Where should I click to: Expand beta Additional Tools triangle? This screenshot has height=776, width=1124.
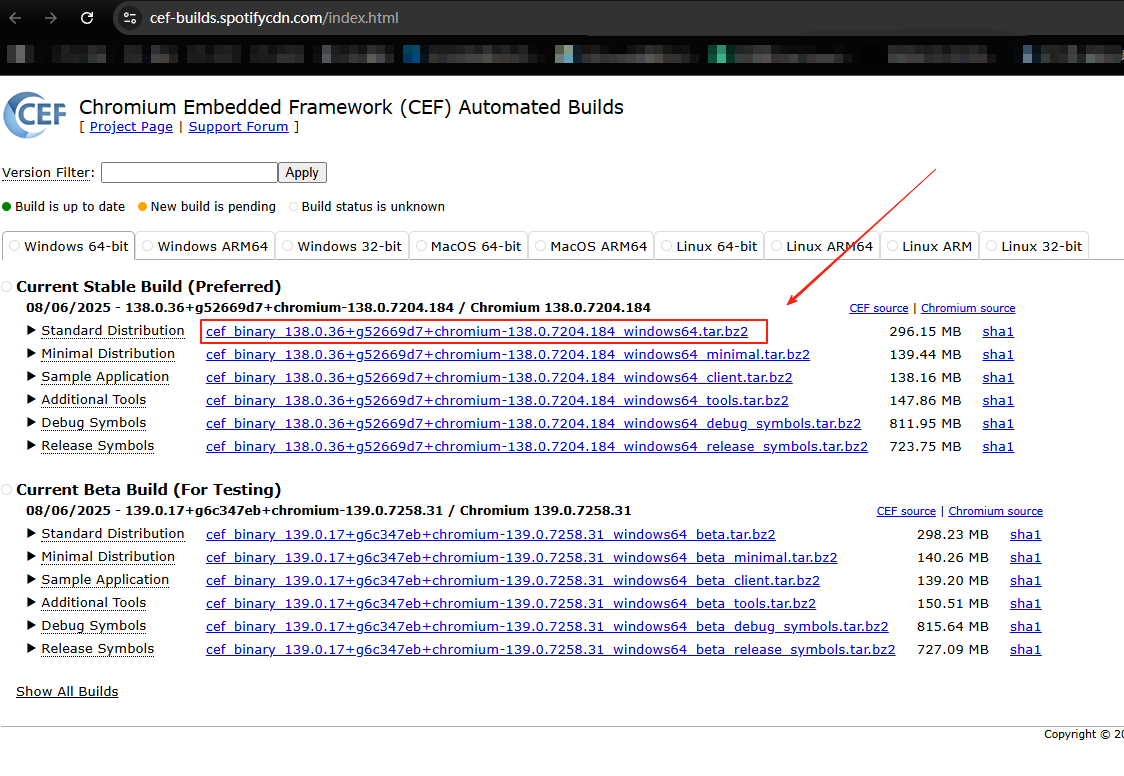[x=31, y=602]
